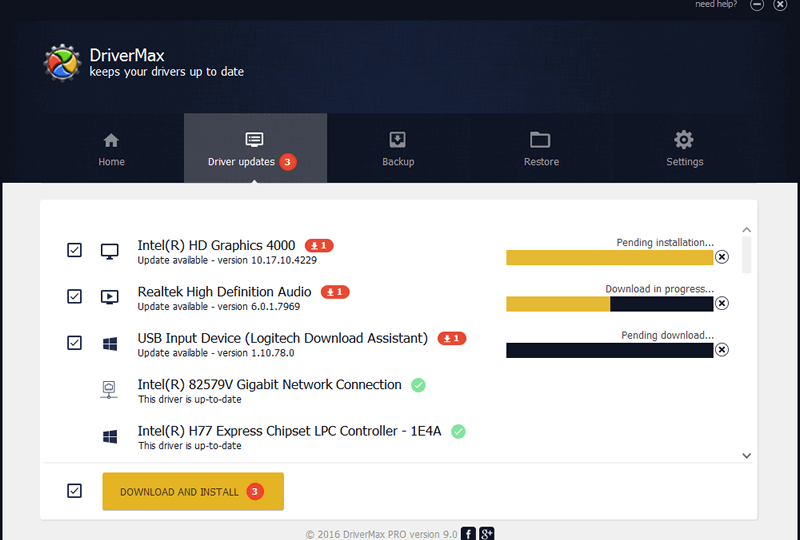Image resolution: width=800 pixels, height=540 pixels.
Task: Click the Windows icon for H77 Express Chipset
Action: [110, 436]
